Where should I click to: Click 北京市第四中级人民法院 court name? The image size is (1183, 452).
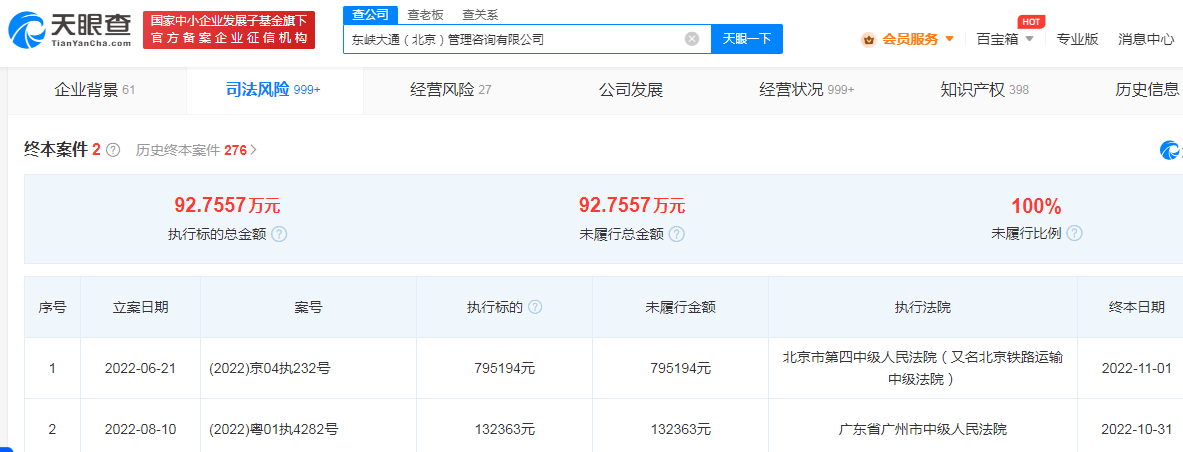923,368
